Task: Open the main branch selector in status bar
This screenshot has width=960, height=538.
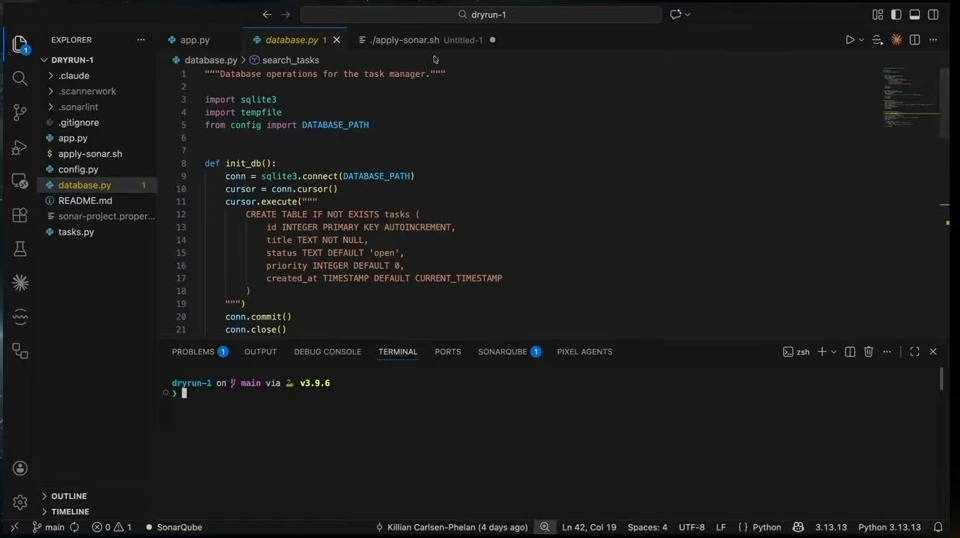Action: pyautogui.click(x=48, y=527)
